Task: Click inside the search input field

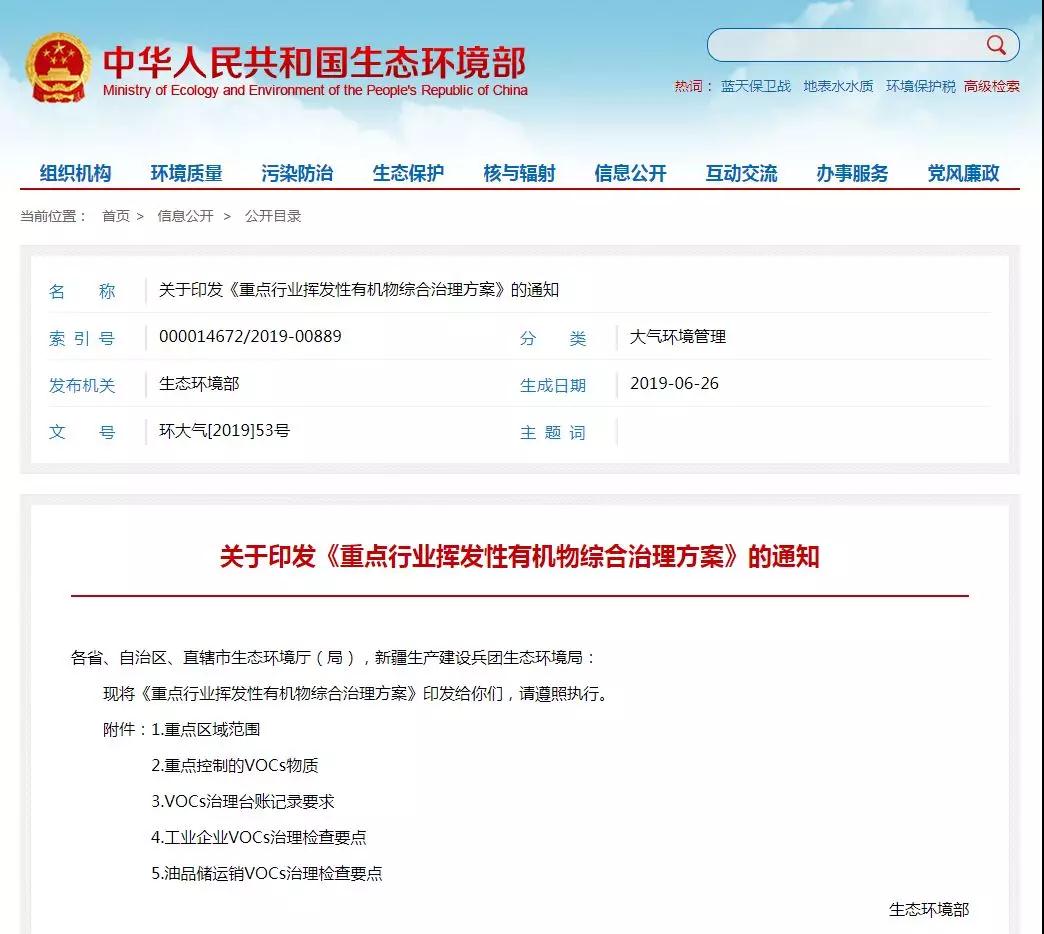Action: click(x=845, y=45)
